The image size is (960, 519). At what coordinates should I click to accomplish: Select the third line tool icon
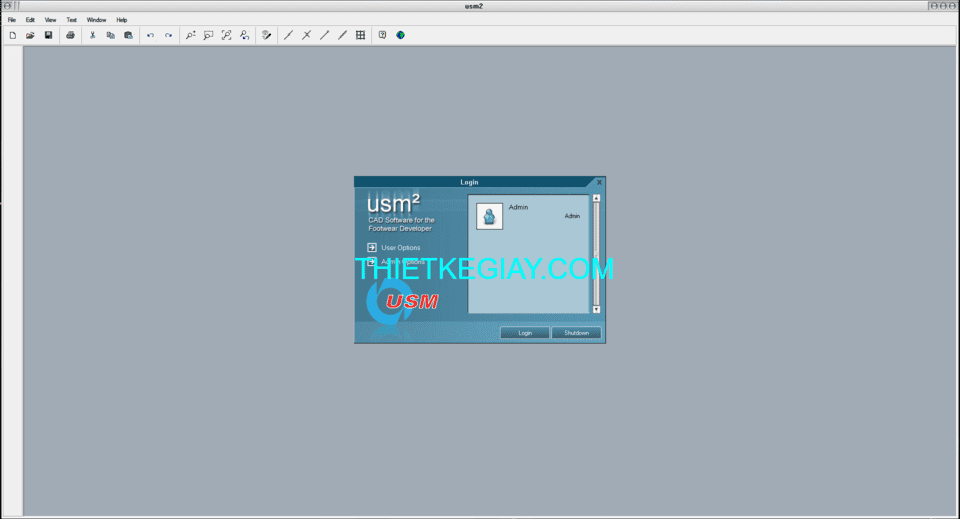(324, 35)
